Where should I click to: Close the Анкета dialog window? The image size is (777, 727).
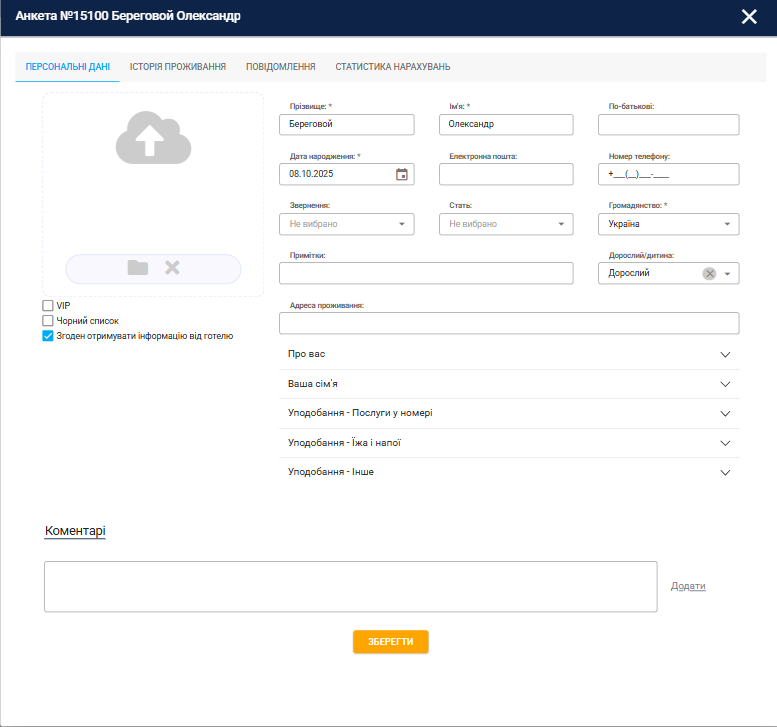[749, 16]
